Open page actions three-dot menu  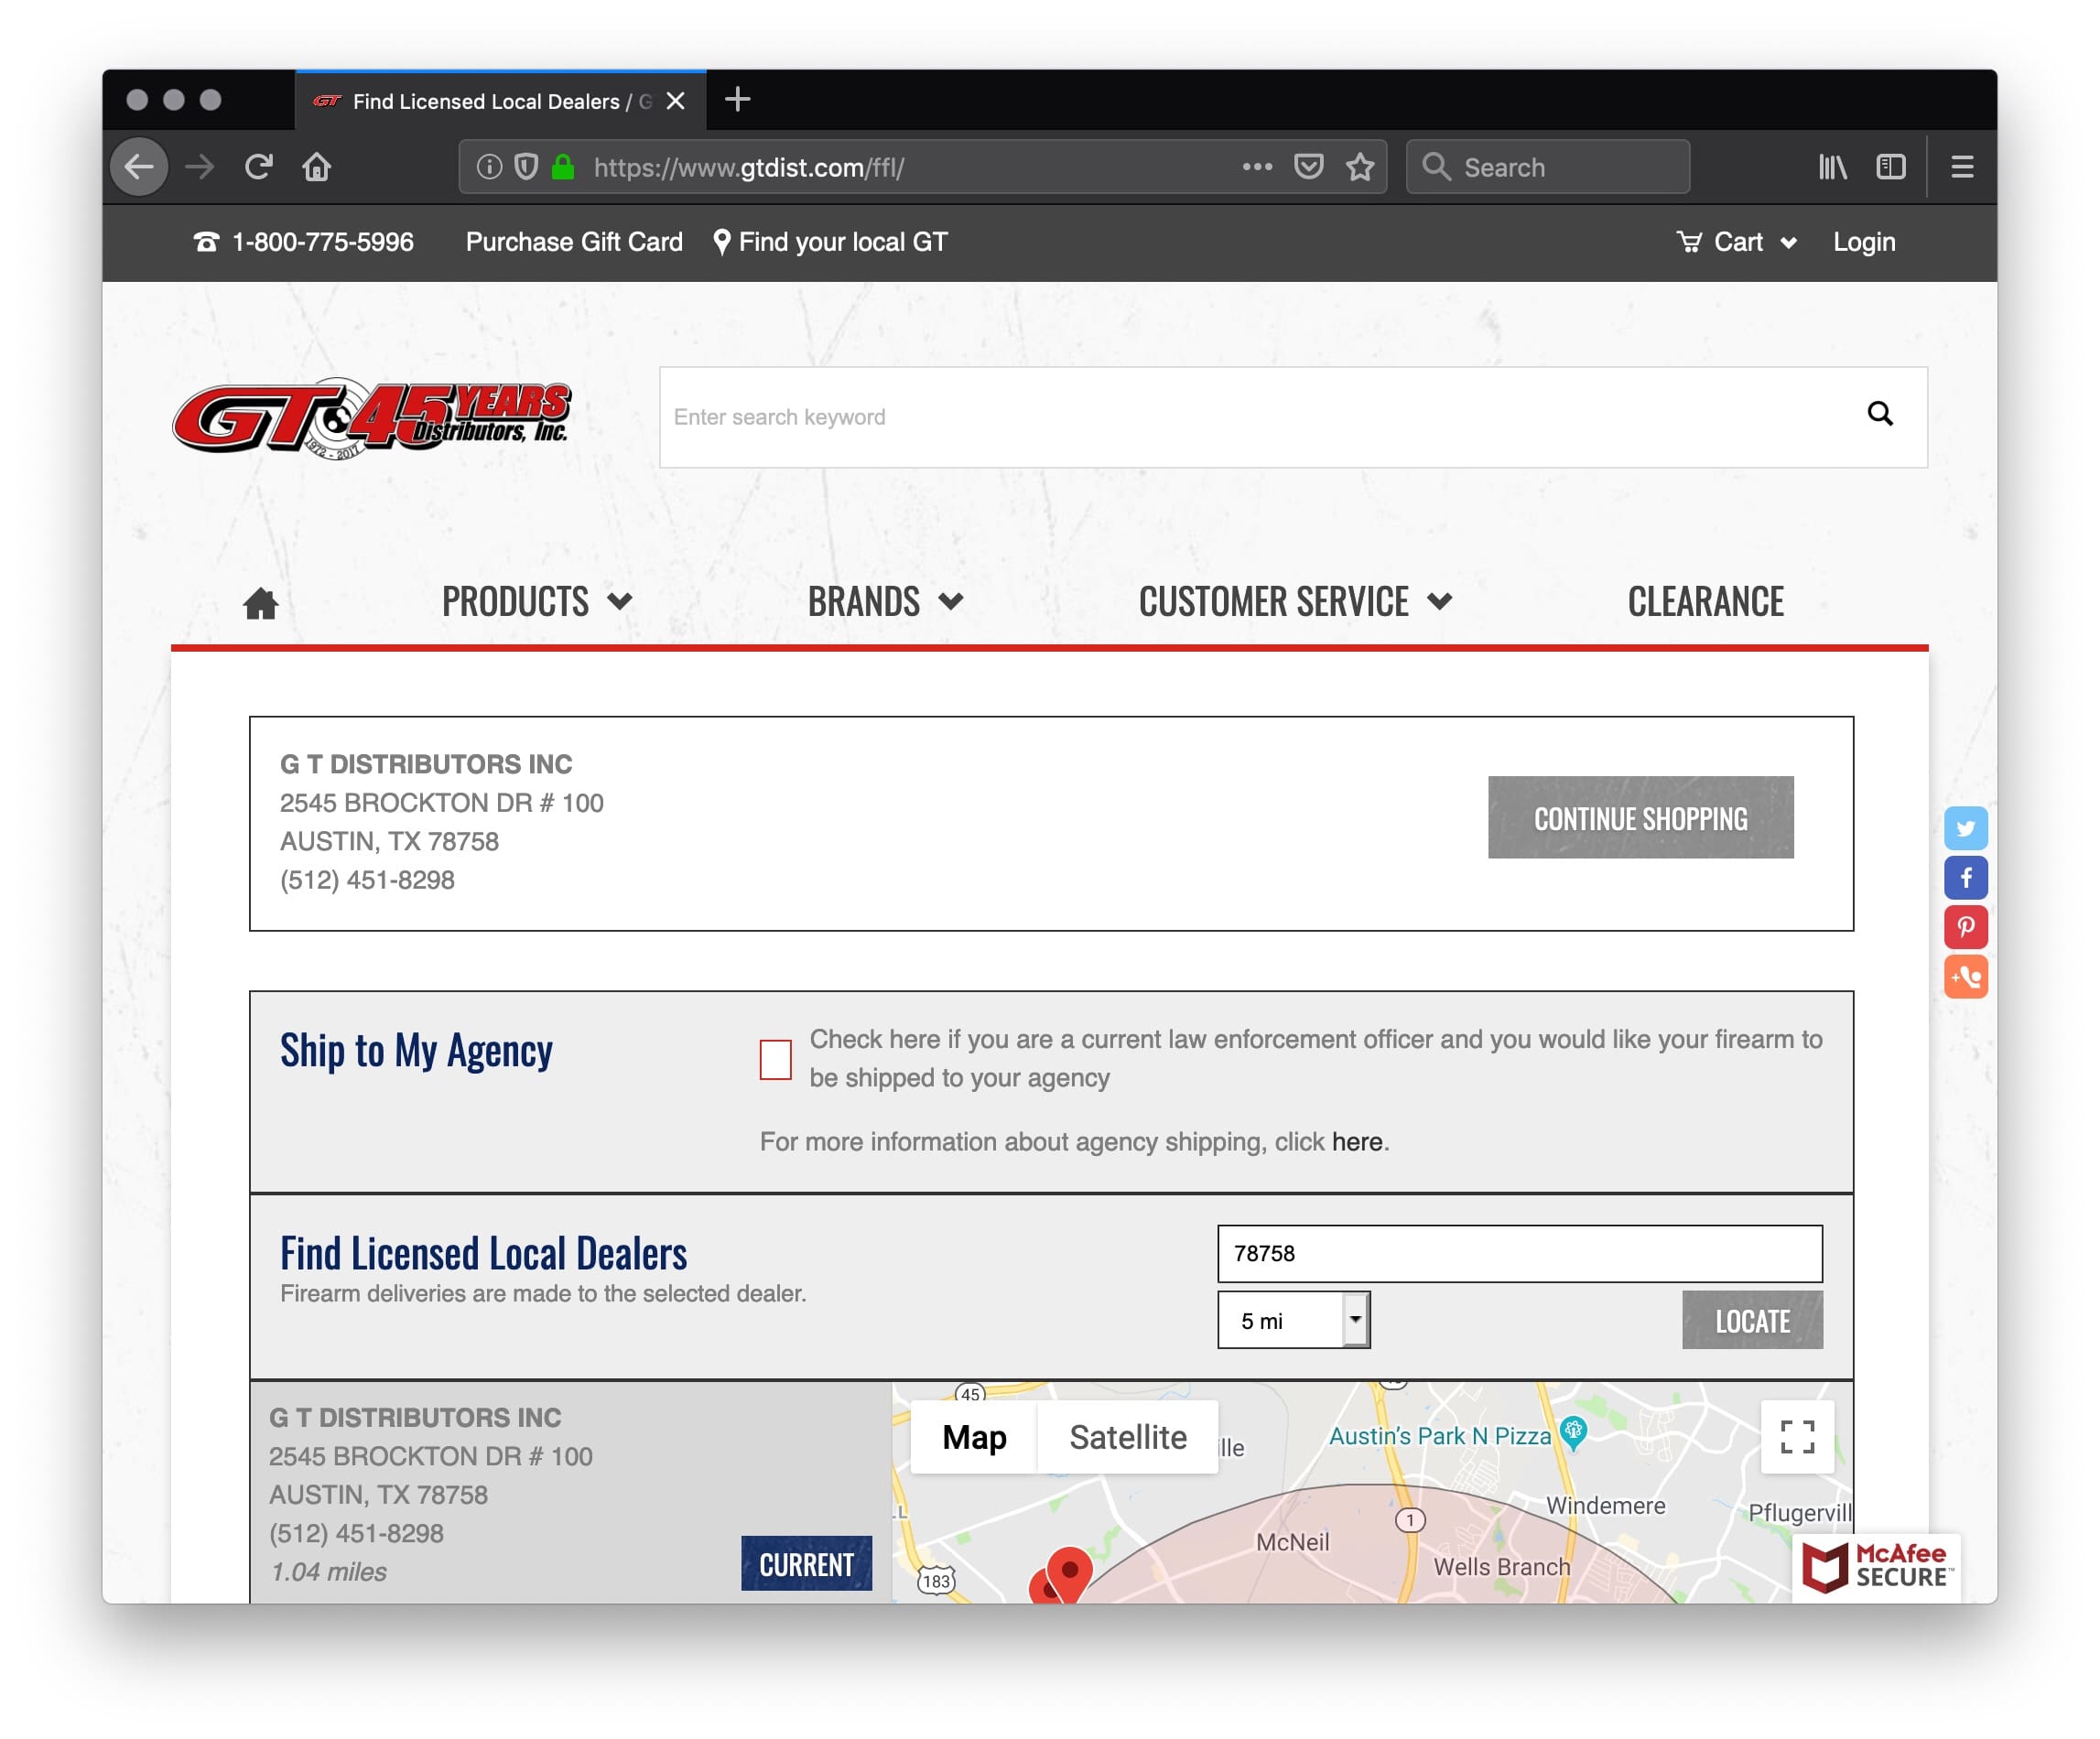point(1257,166)
